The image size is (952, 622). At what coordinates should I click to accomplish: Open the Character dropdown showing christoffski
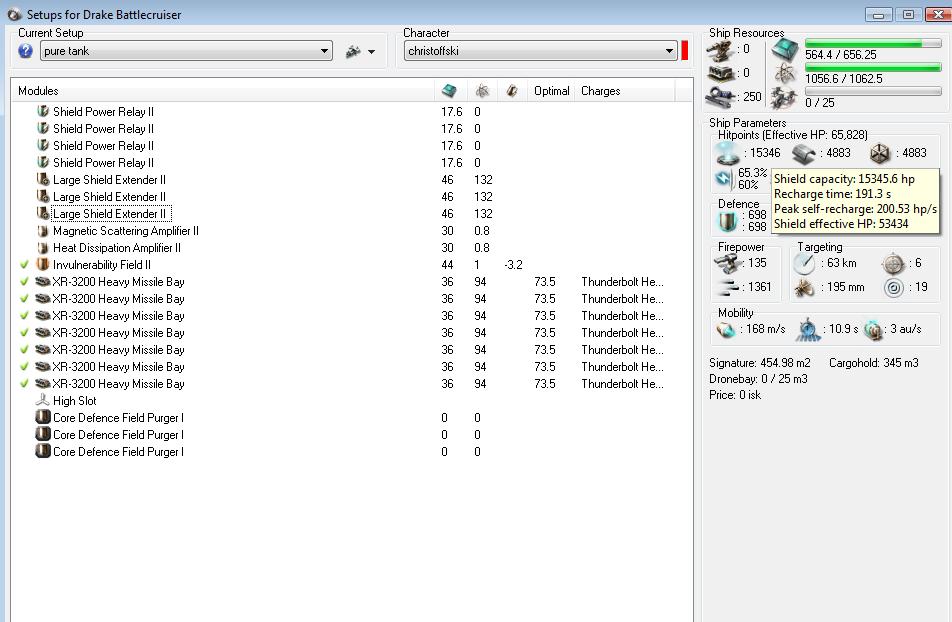[x=540, y=51]
